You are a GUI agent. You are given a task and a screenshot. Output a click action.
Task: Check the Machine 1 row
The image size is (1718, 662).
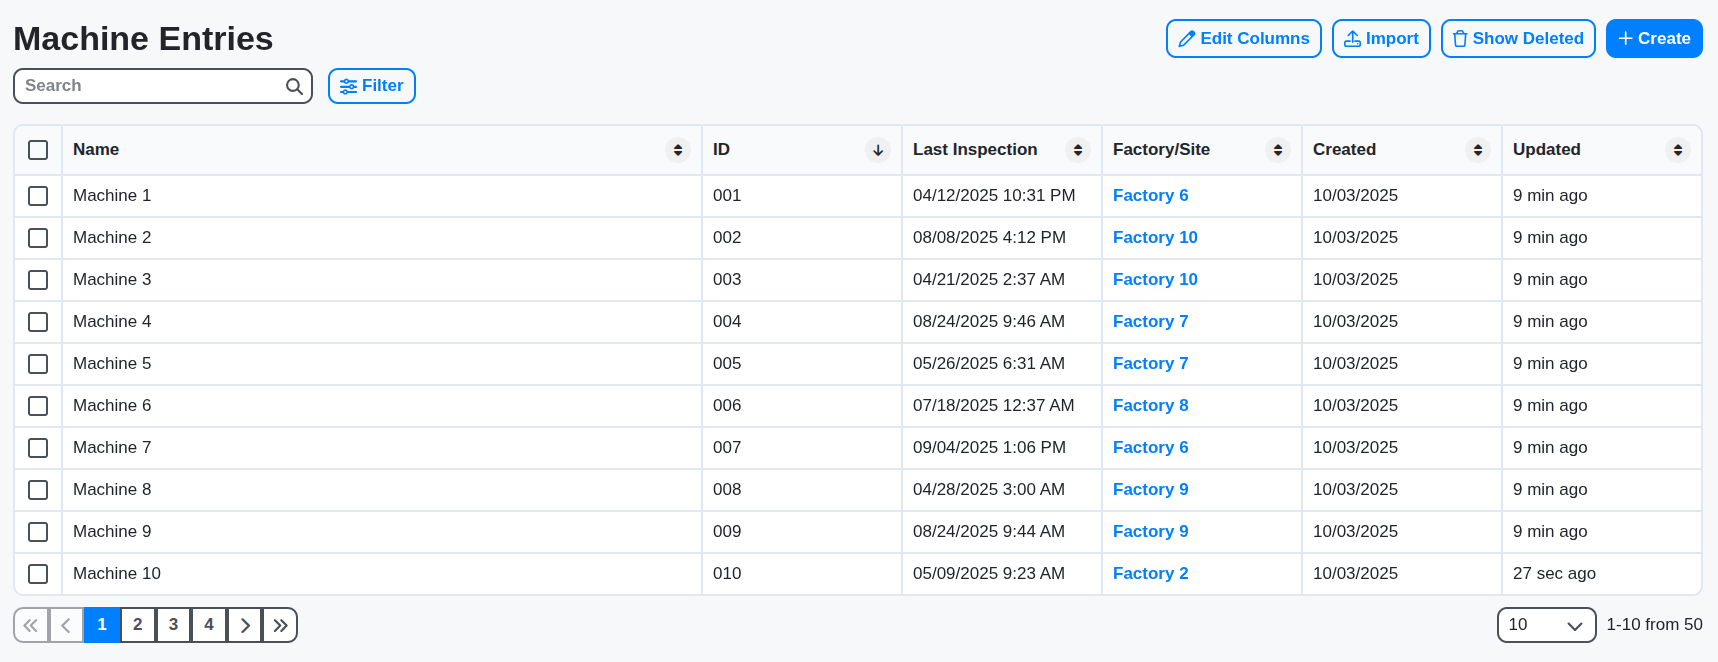(38, 196)
